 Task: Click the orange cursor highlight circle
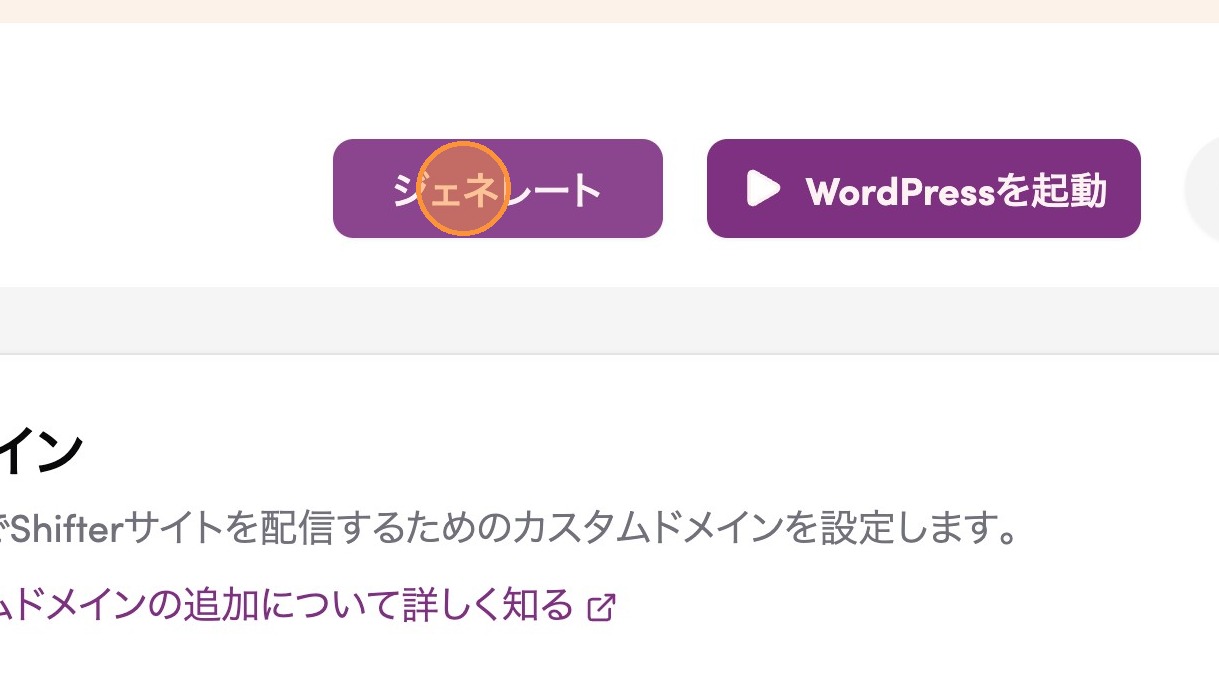point(463,189)
